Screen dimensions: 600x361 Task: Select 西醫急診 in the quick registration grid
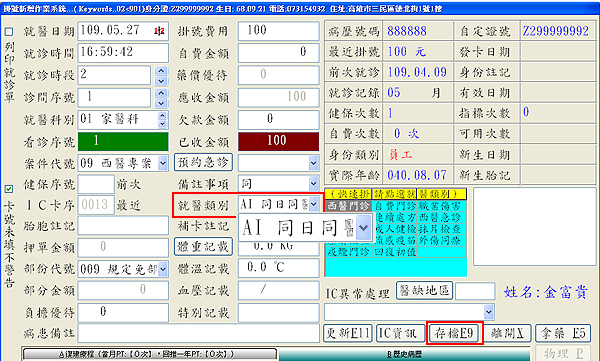click(x=442, y=217)
